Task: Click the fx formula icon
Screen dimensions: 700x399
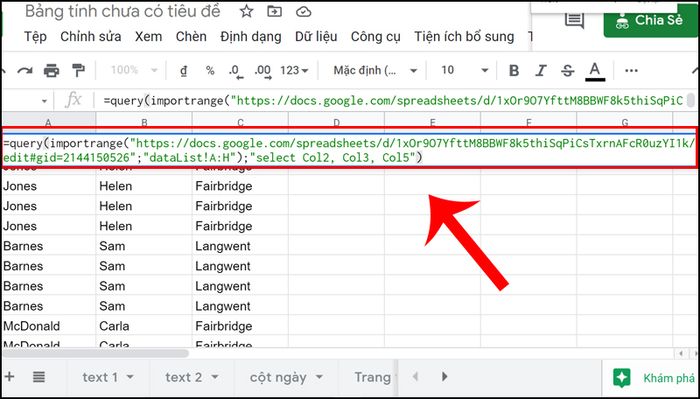Action: [74, 100]
